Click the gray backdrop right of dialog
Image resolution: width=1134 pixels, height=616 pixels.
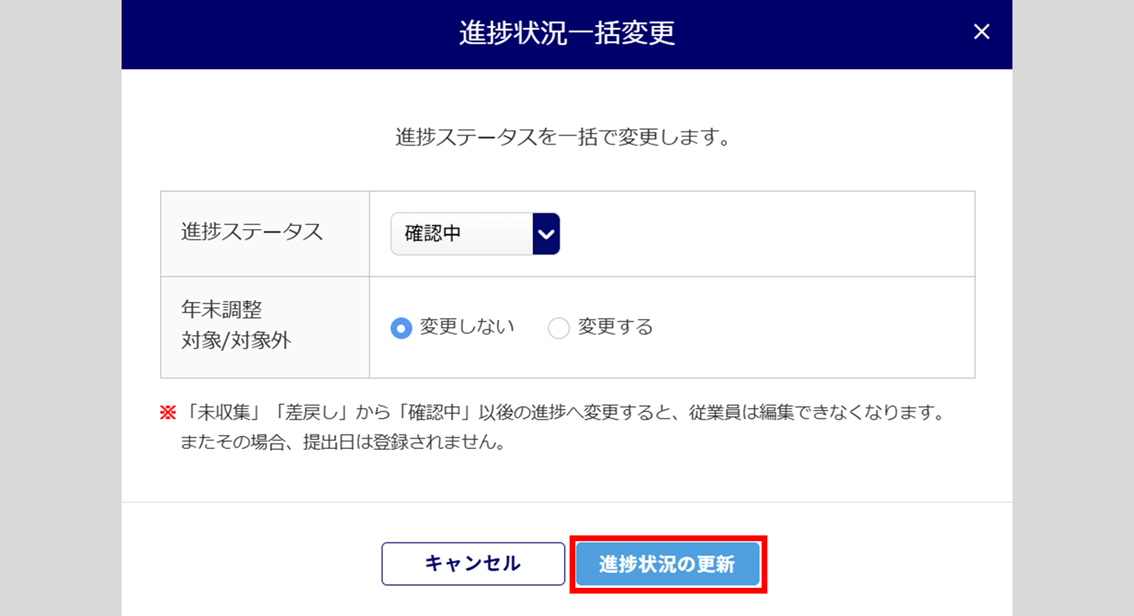tap(1073, 300)
